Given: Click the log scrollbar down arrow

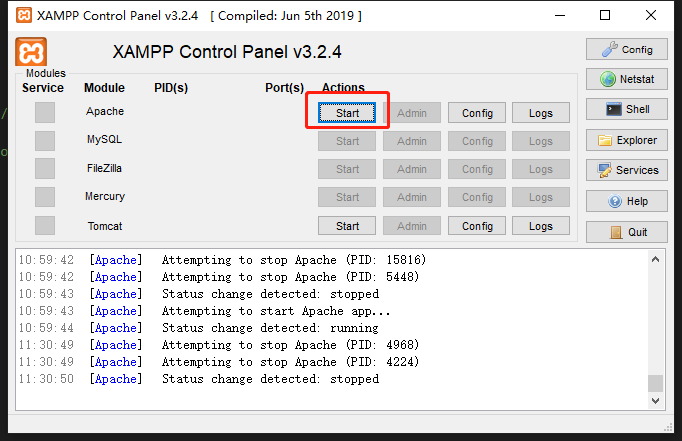Looking at the screenshot, I should click(x=655, y=401).
